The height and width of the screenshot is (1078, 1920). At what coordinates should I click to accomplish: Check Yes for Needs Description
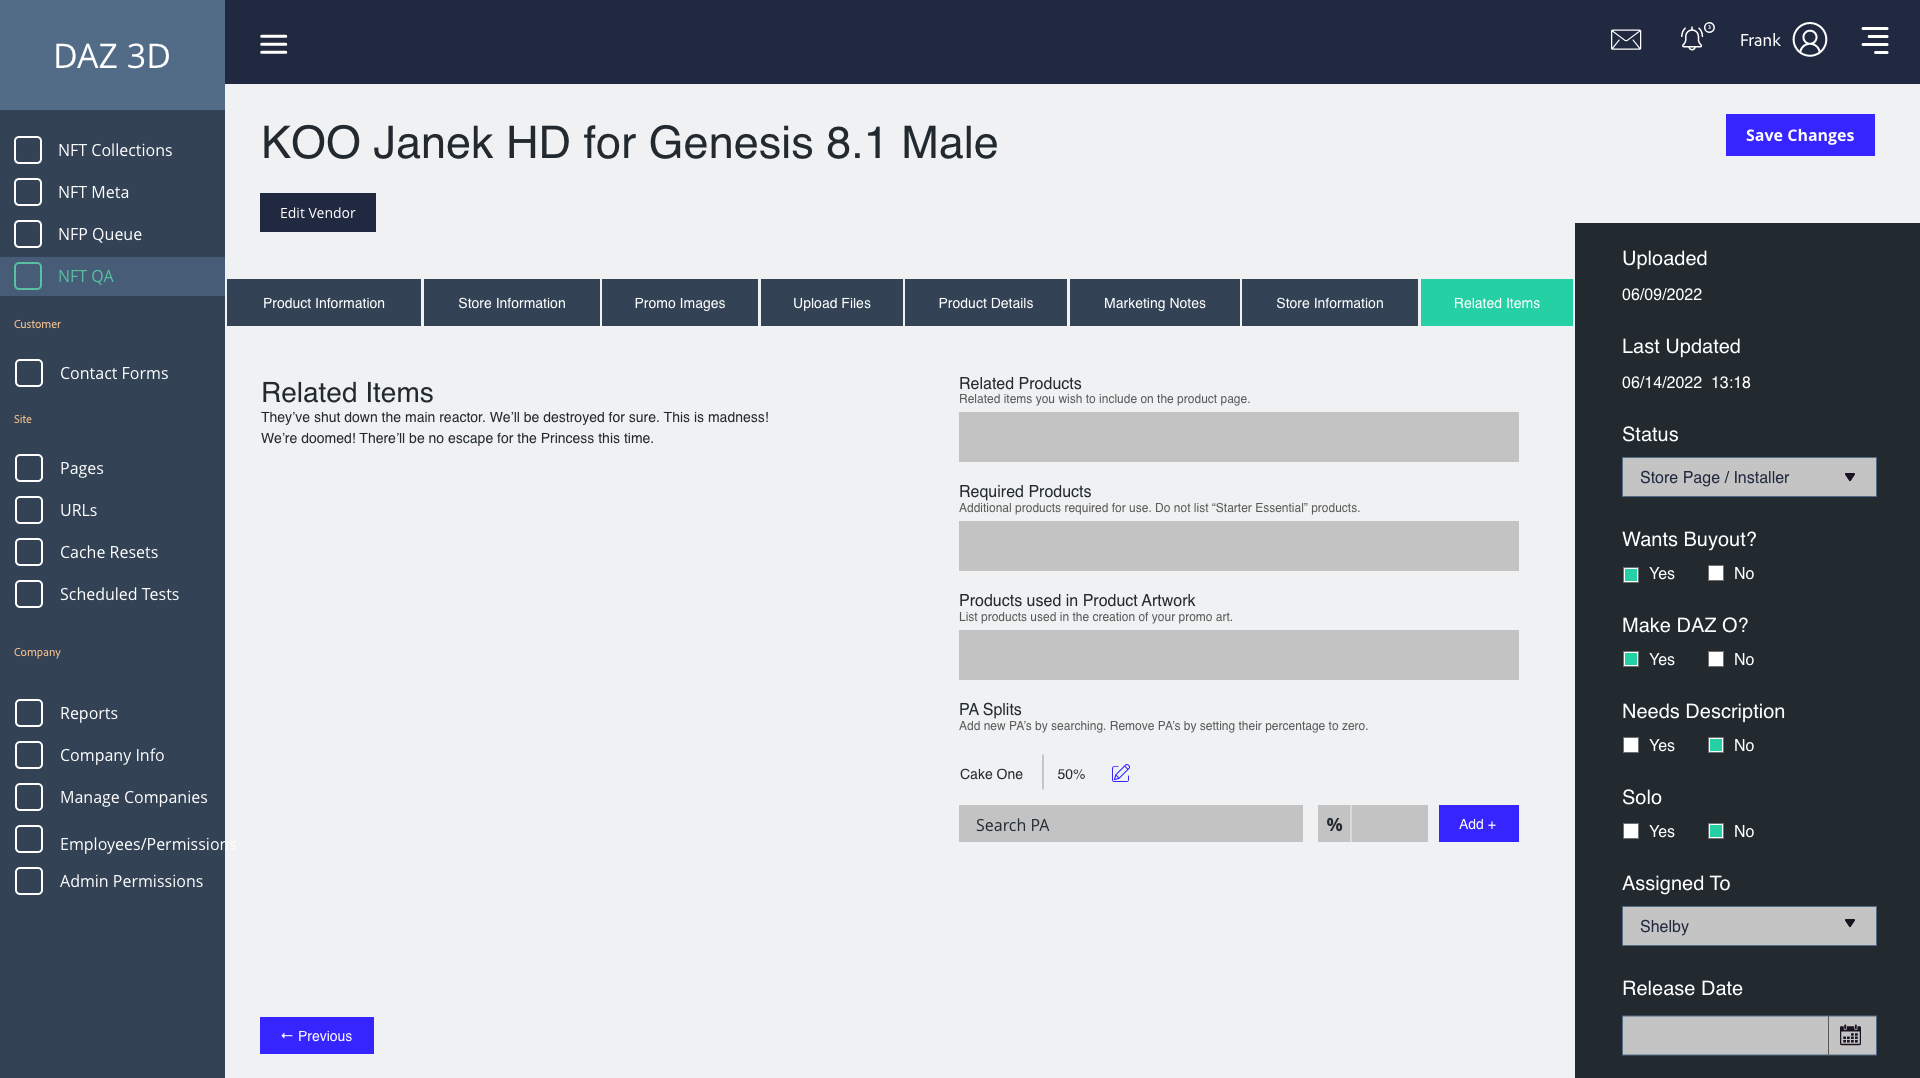1631,745
